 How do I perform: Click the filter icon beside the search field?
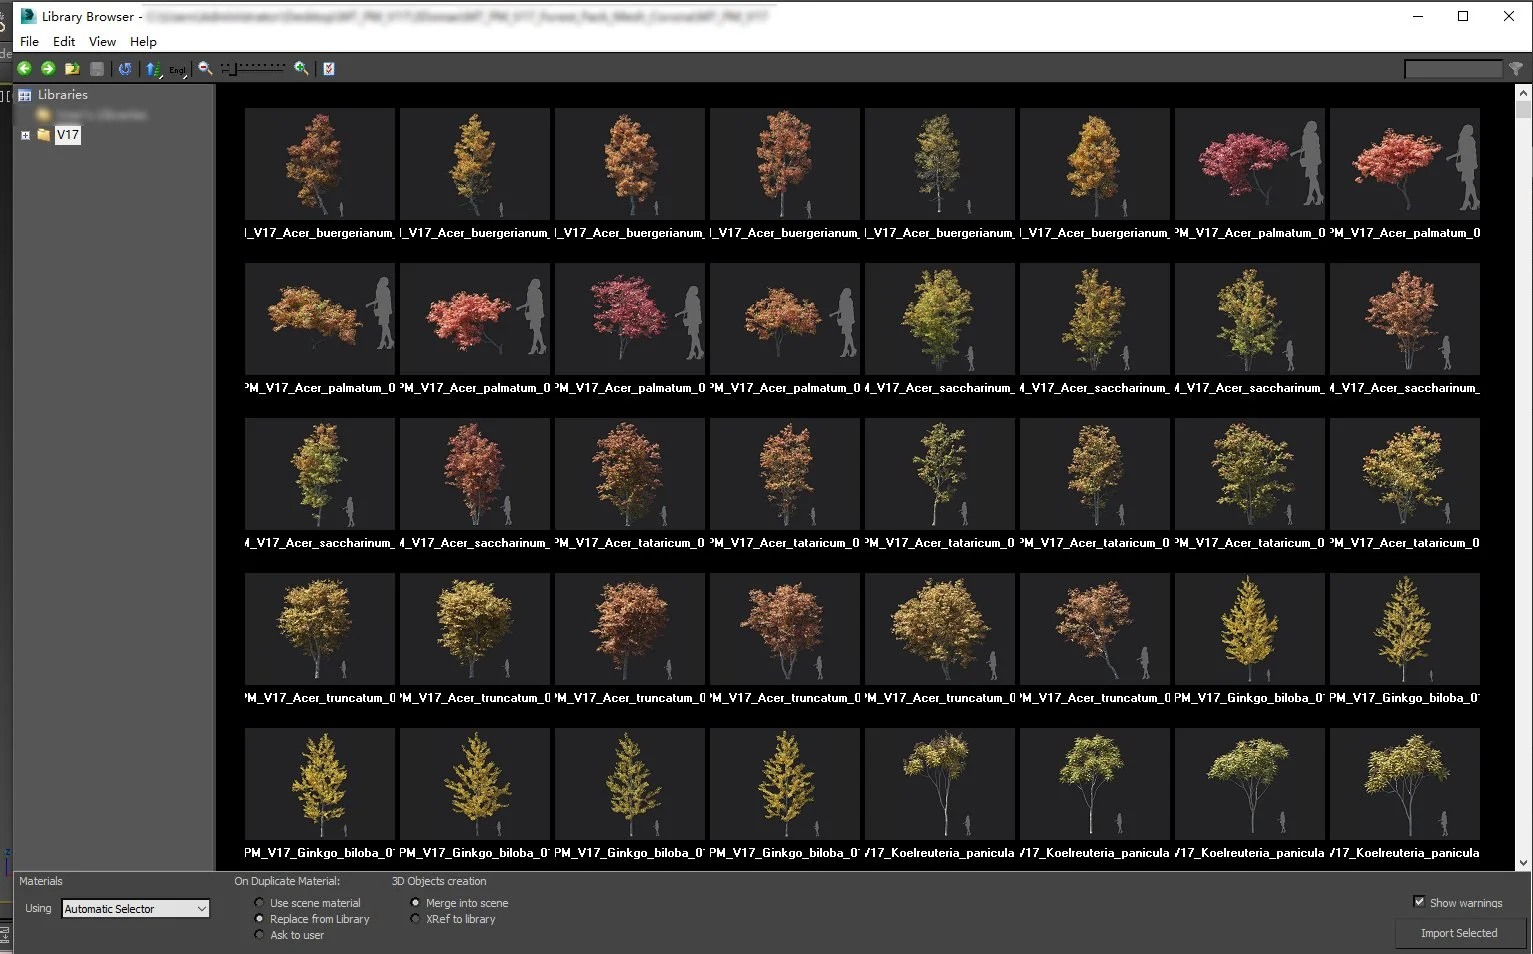pos(1516,68)
